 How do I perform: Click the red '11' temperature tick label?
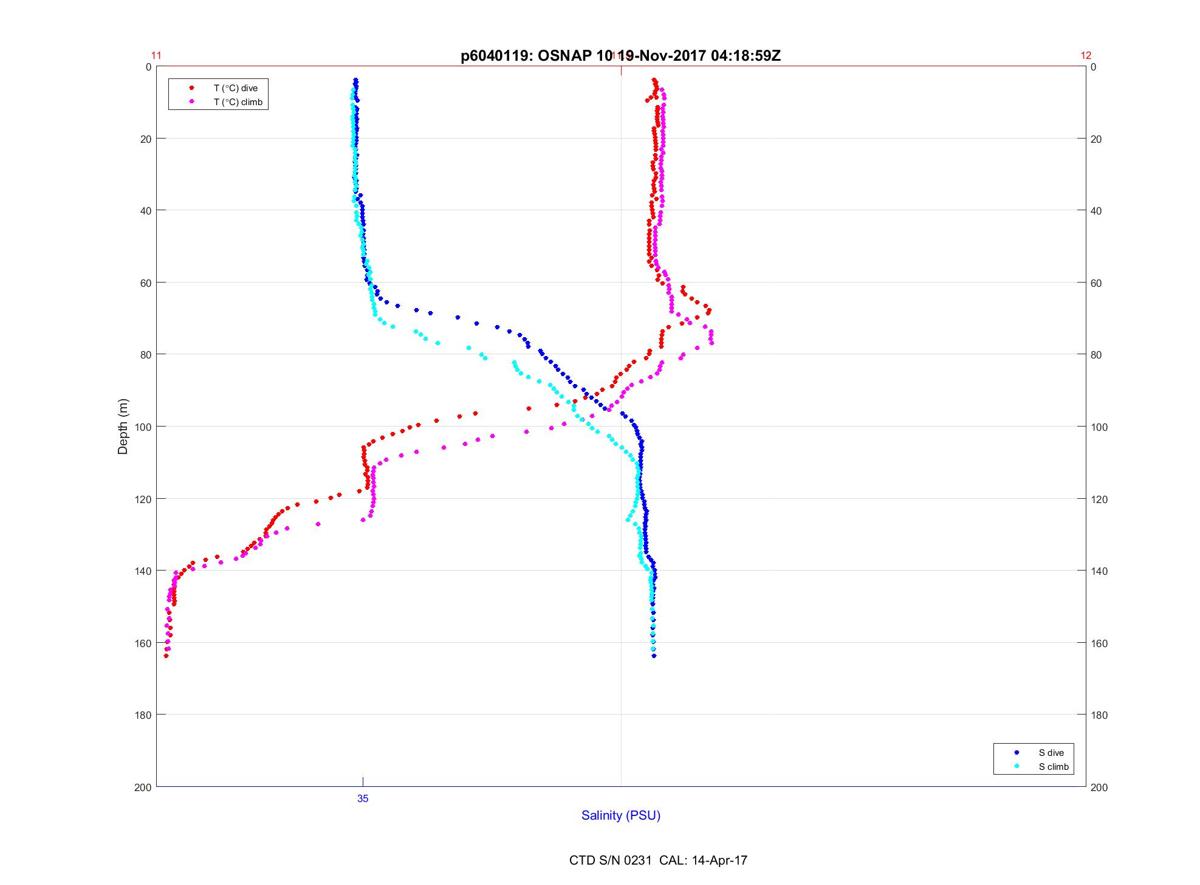click(x=156, y=56)
